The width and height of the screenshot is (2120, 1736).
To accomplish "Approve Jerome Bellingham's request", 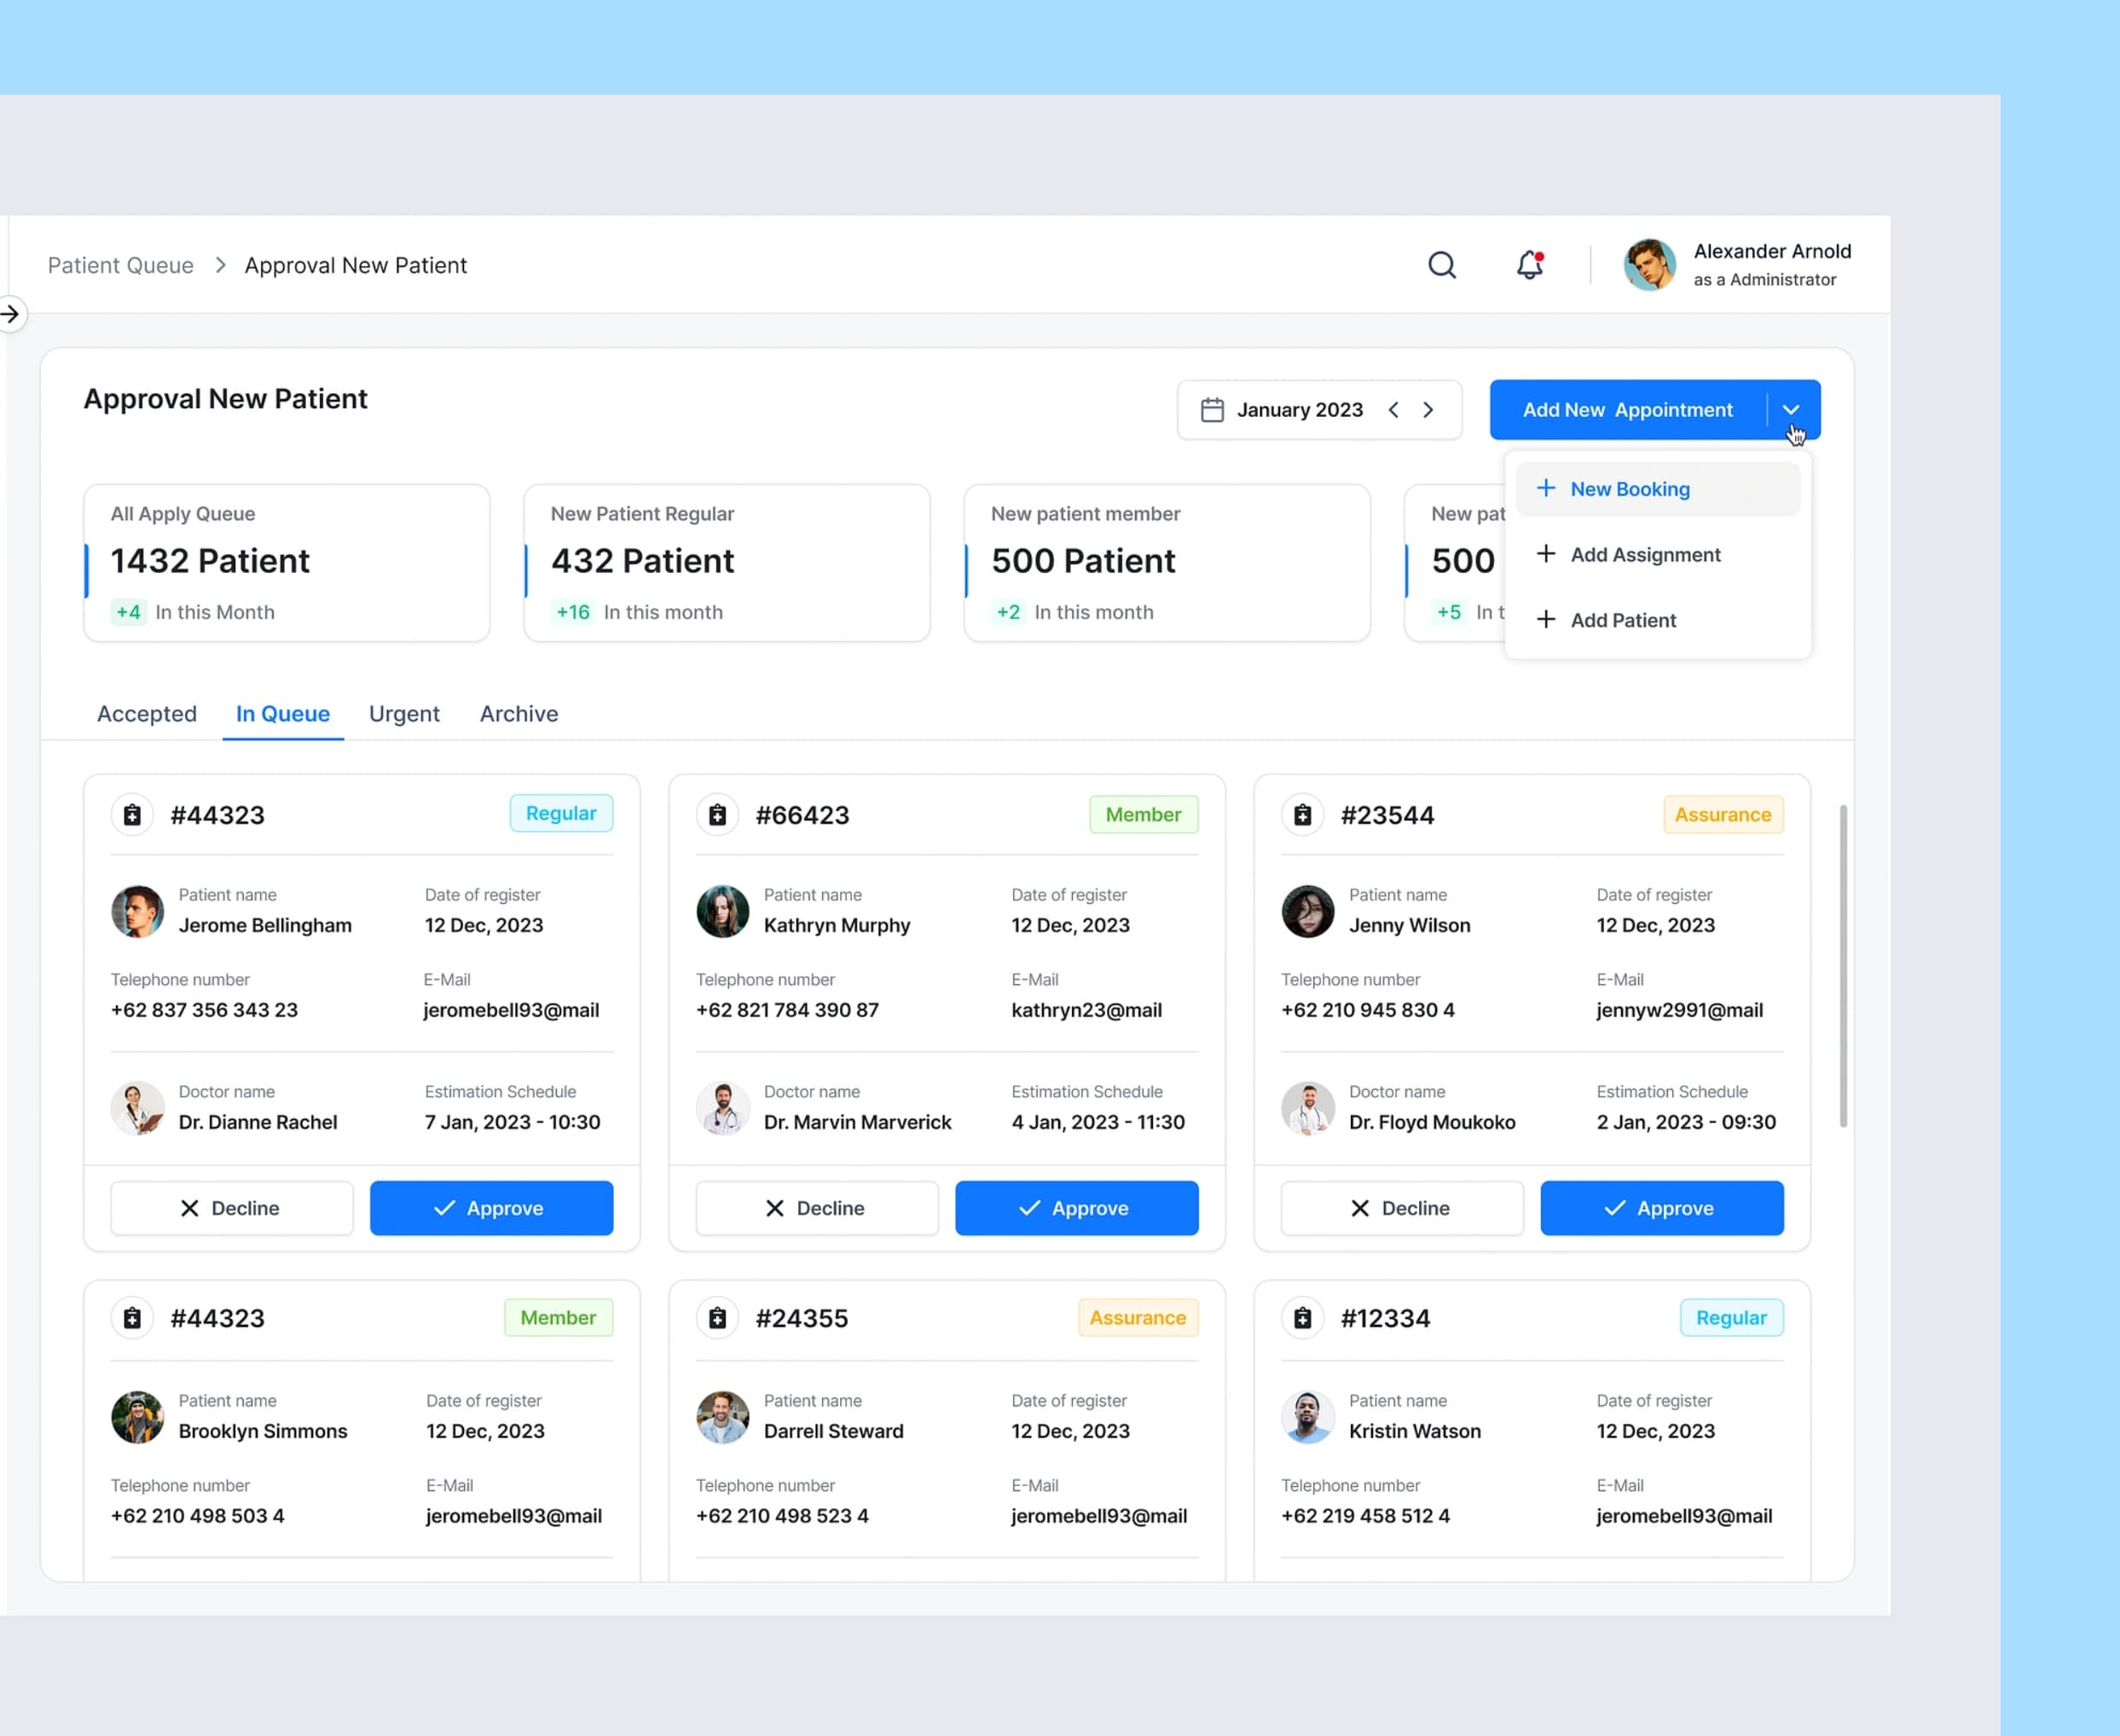I will (x=491, y=1208).
